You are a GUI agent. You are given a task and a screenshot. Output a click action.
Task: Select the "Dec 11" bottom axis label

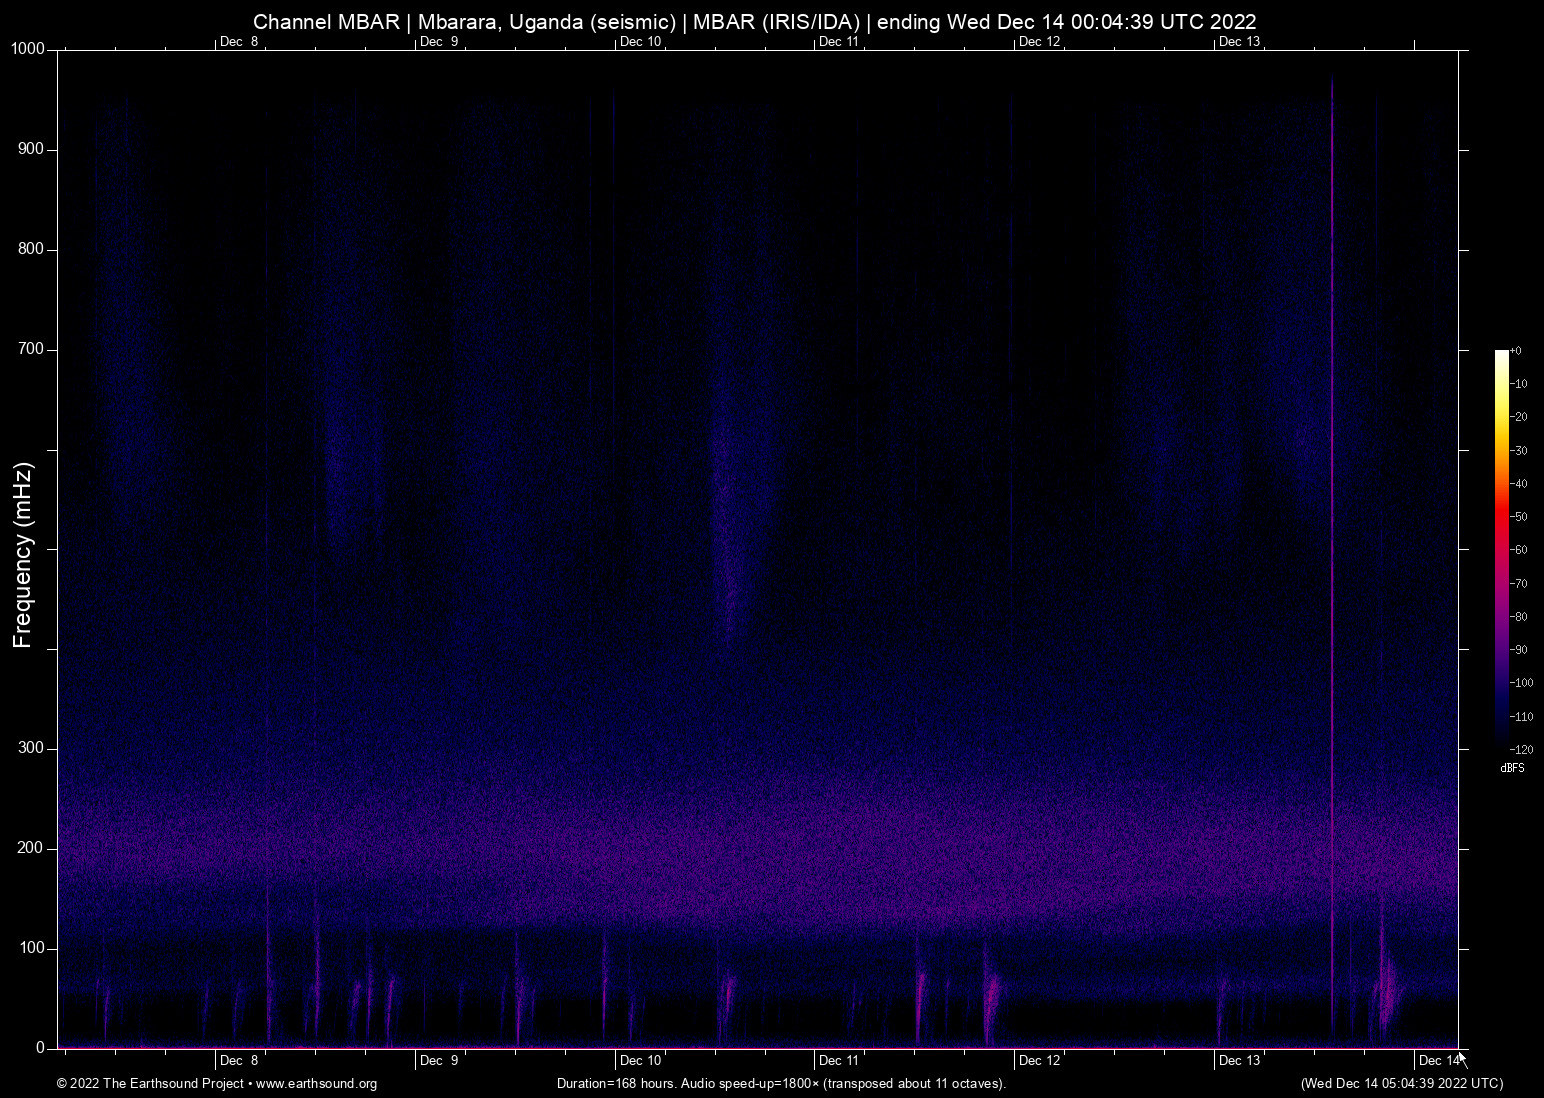837,1060
